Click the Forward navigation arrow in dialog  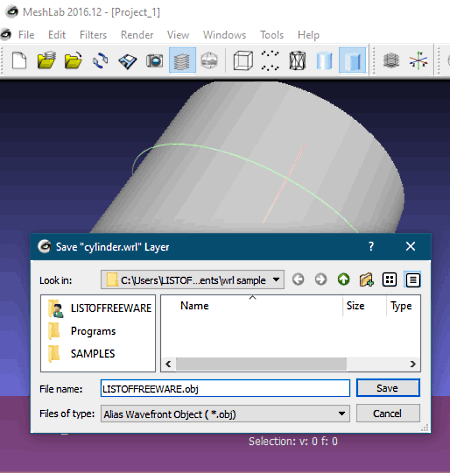321,280
